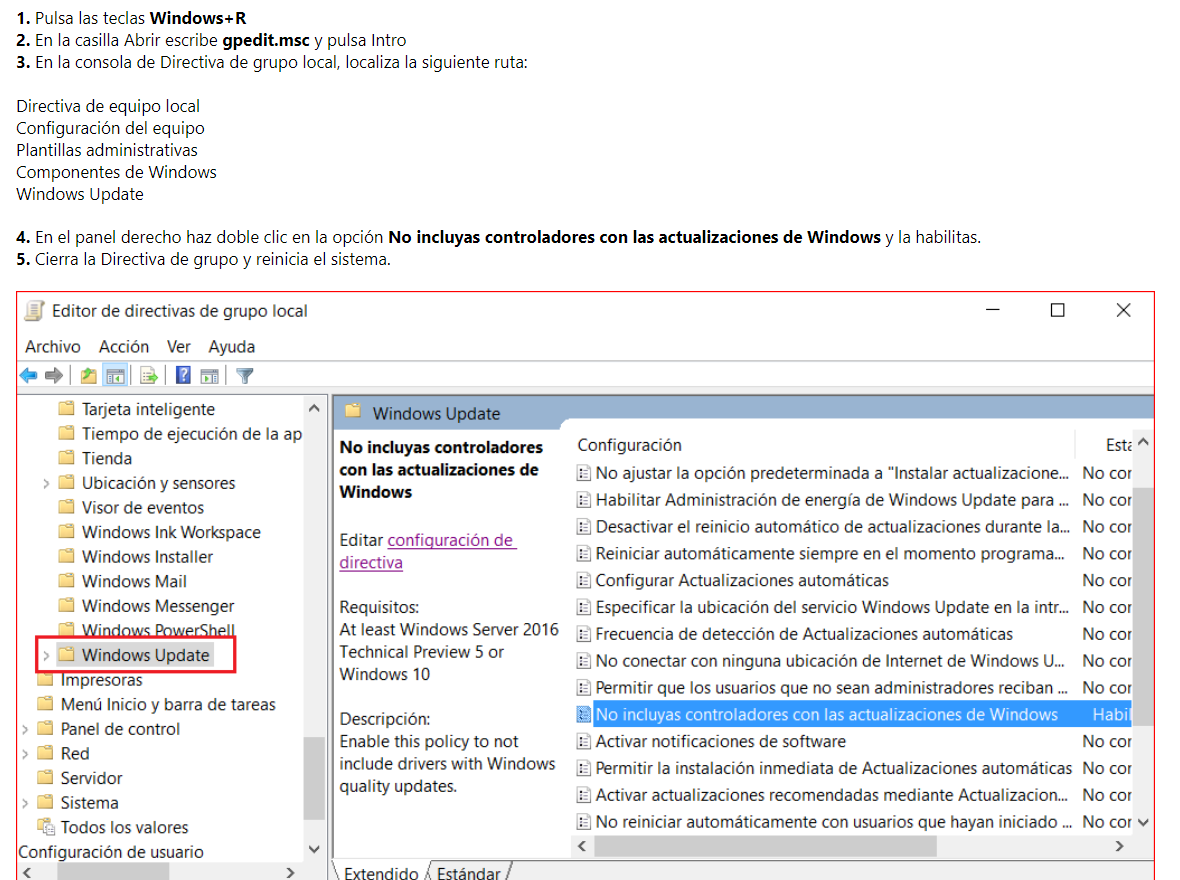Viewport: 1180px width, 880px height.
Task: Click policy list horizontal scroll right arrow
Action: pyautogui.click(x=1120, y=846)
